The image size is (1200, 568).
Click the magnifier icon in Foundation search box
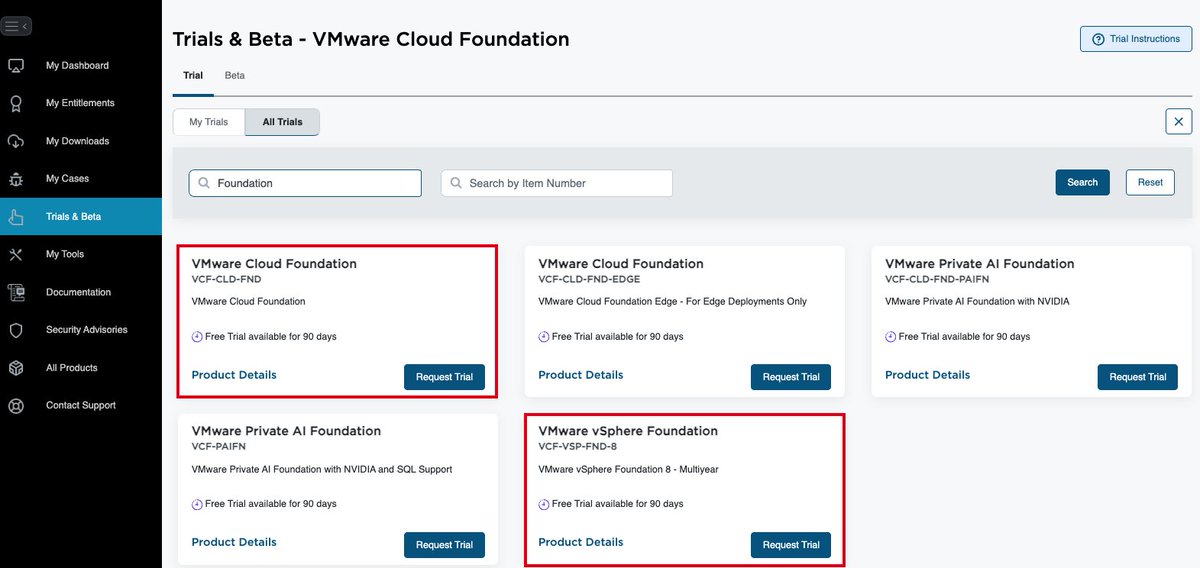(x=204, y=183)
